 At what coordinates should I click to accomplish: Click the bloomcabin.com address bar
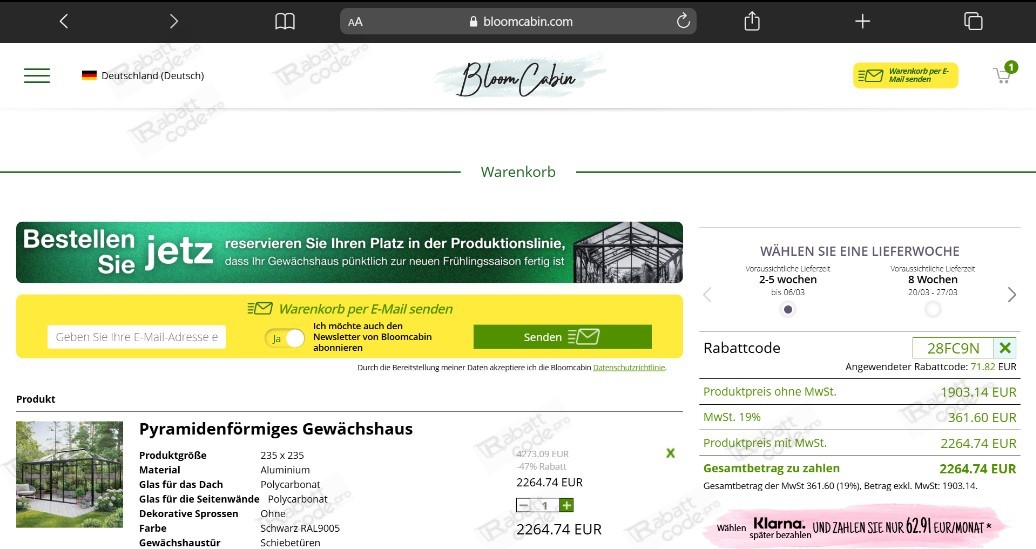coord(518,21)
